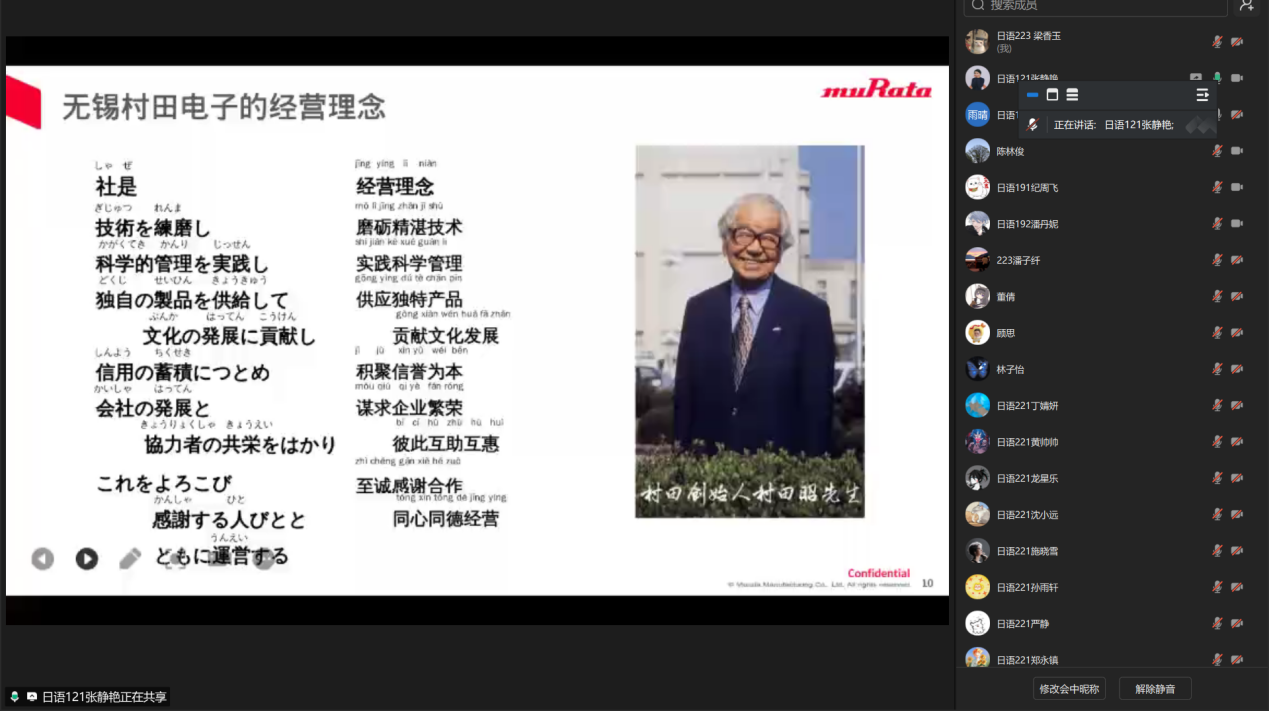The image size is (1269, 711).
Task: Toggle microphone for 日语223 梁香玉
Action: (1217, 42)
